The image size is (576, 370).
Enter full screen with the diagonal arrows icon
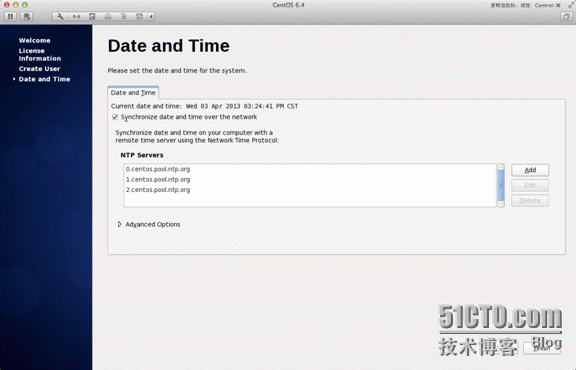571,5
